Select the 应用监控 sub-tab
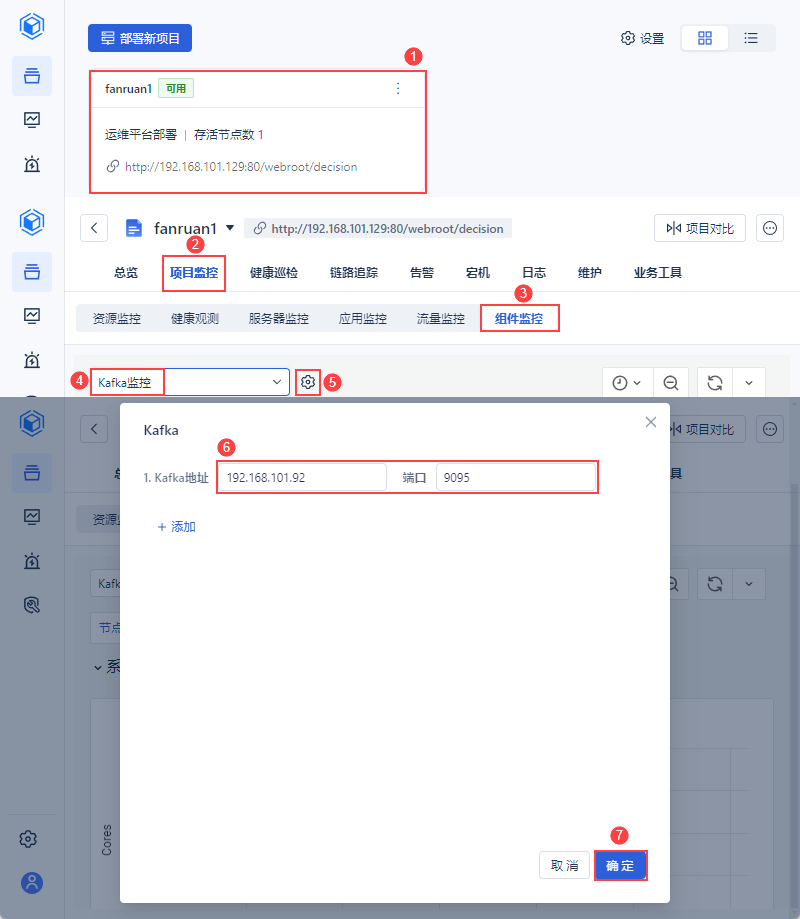 click(363, 318)
